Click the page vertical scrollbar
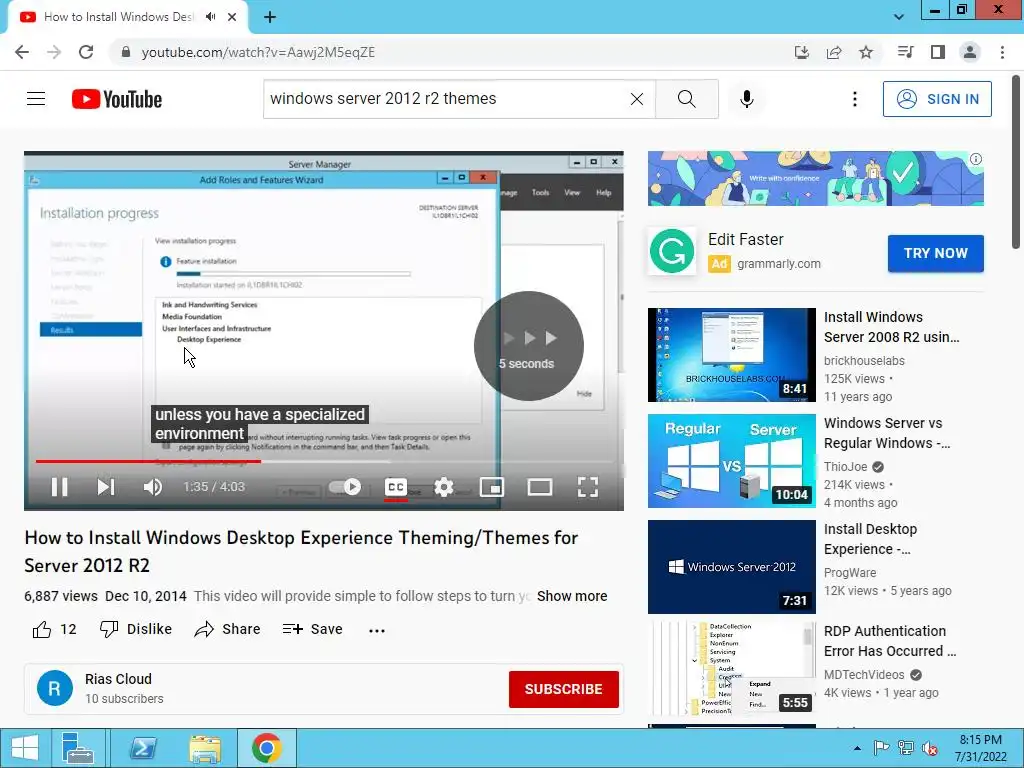 pos(1016,162)
